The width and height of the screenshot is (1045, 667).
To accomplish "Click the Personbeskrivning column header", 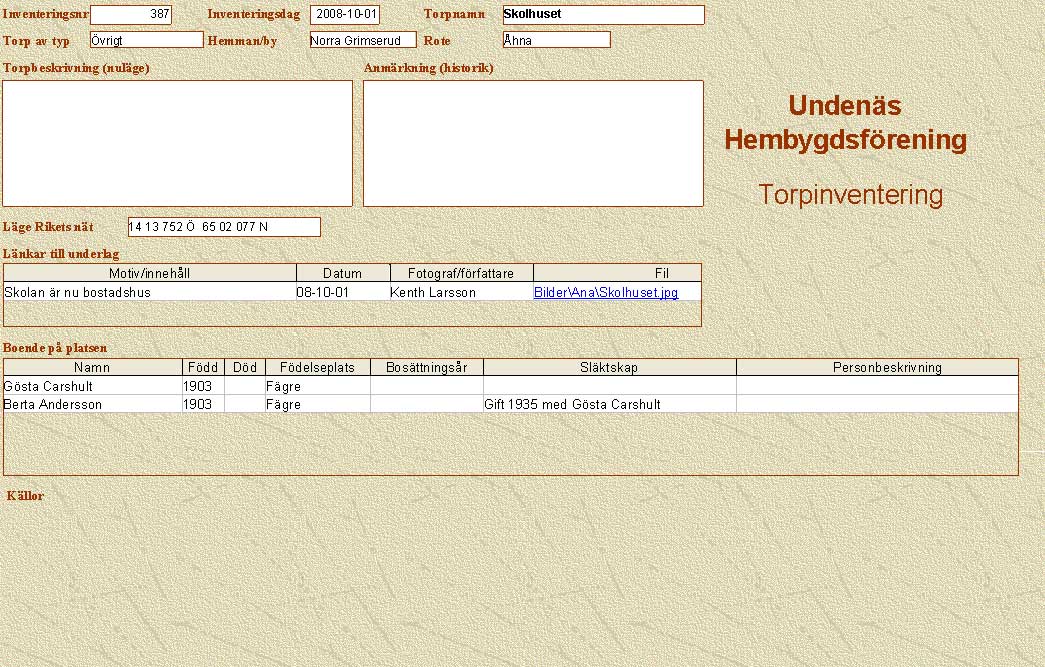I will tap(877, 367).
